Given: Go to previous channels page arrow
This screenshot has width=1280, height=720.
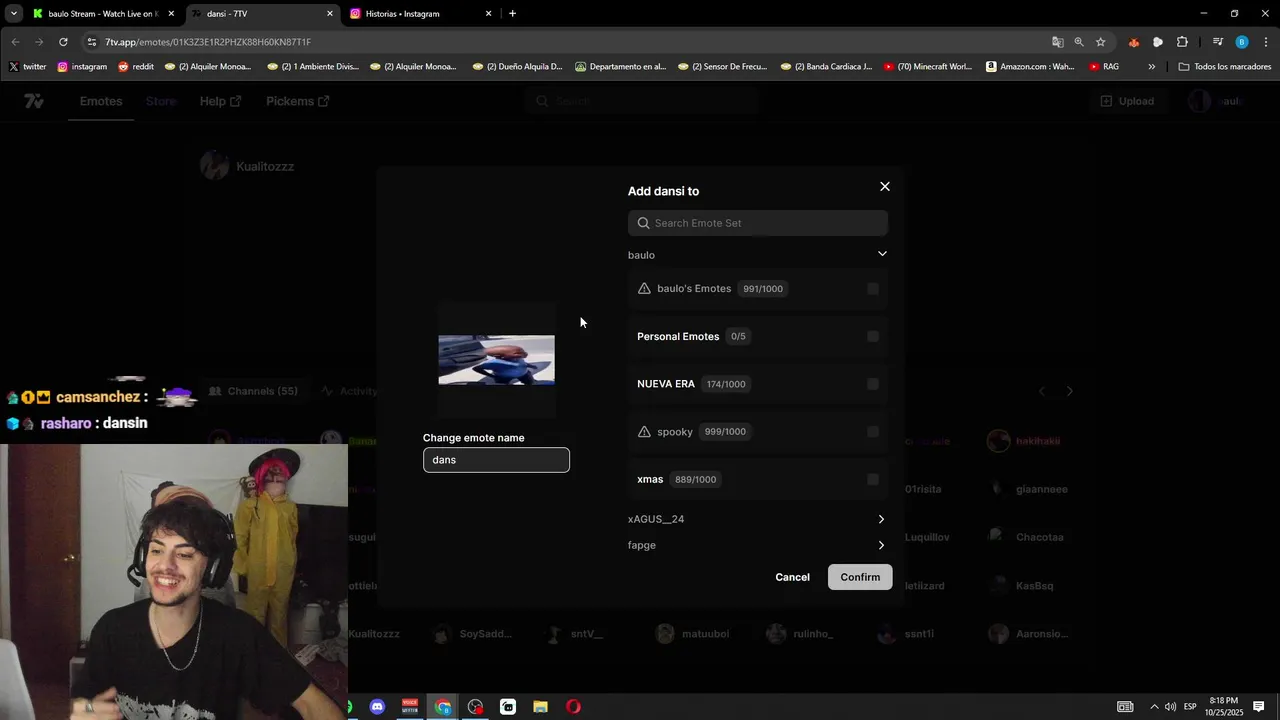Looking at the screenshot, I should [1042, 391].
